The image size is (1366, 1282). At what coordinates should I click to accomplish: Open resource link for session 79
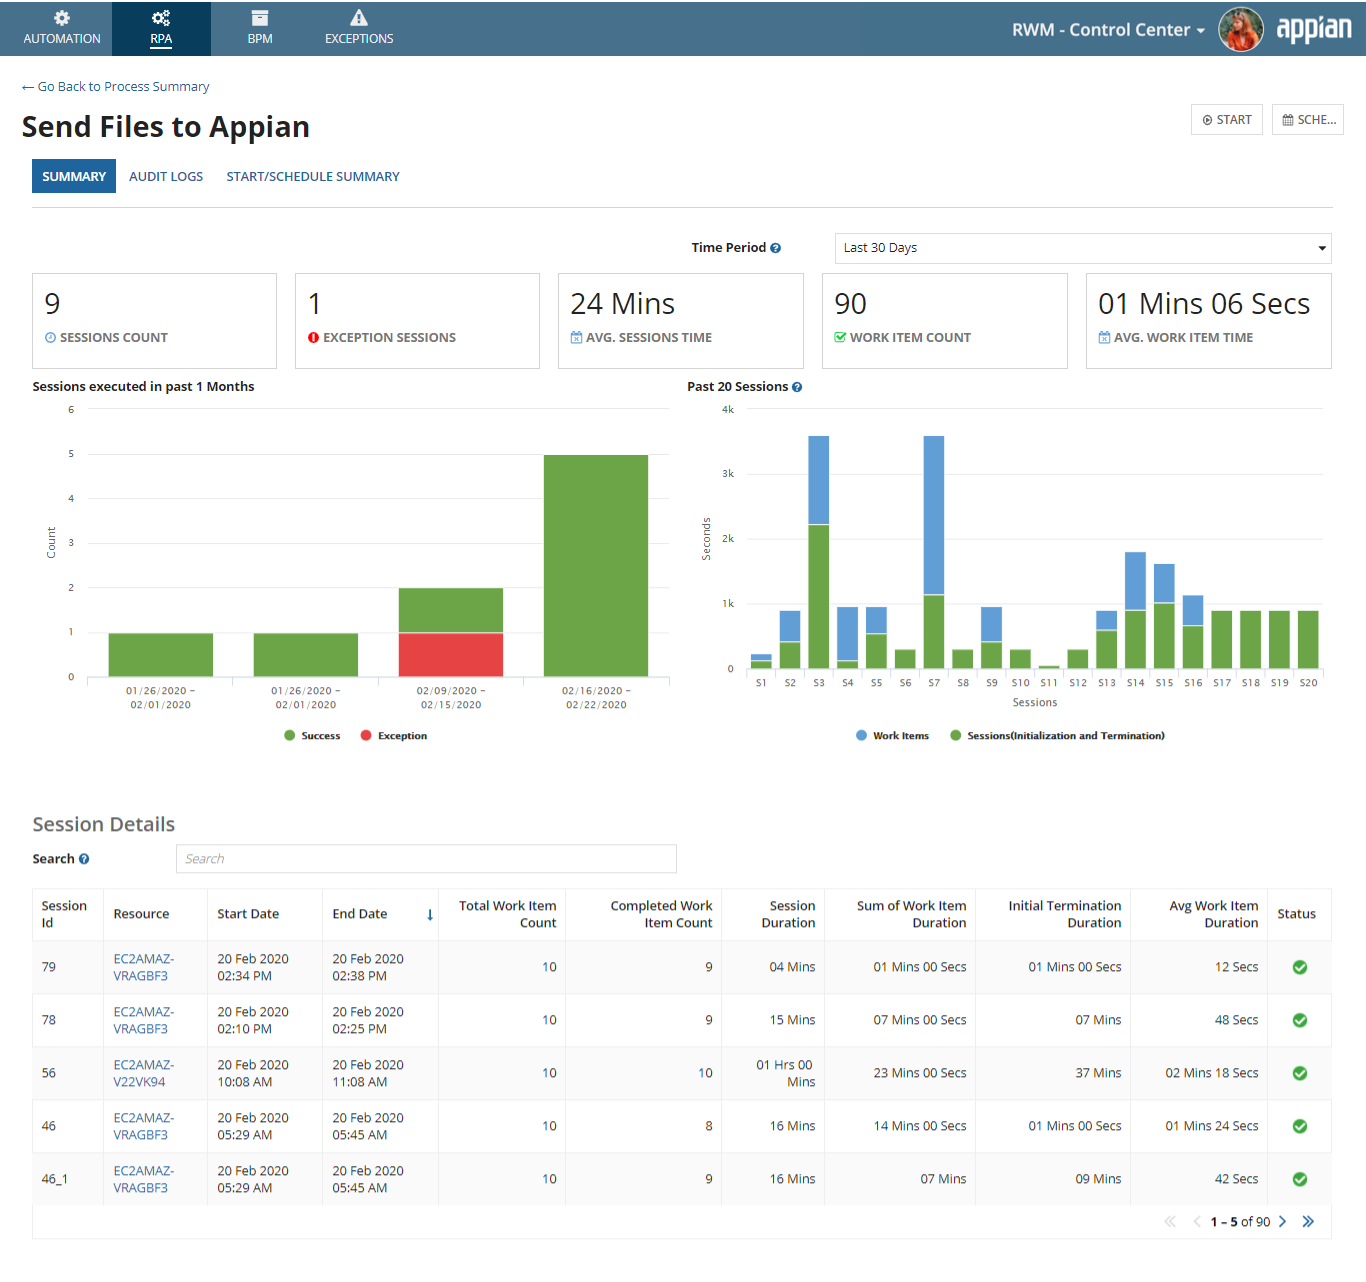tap(143, 967)
